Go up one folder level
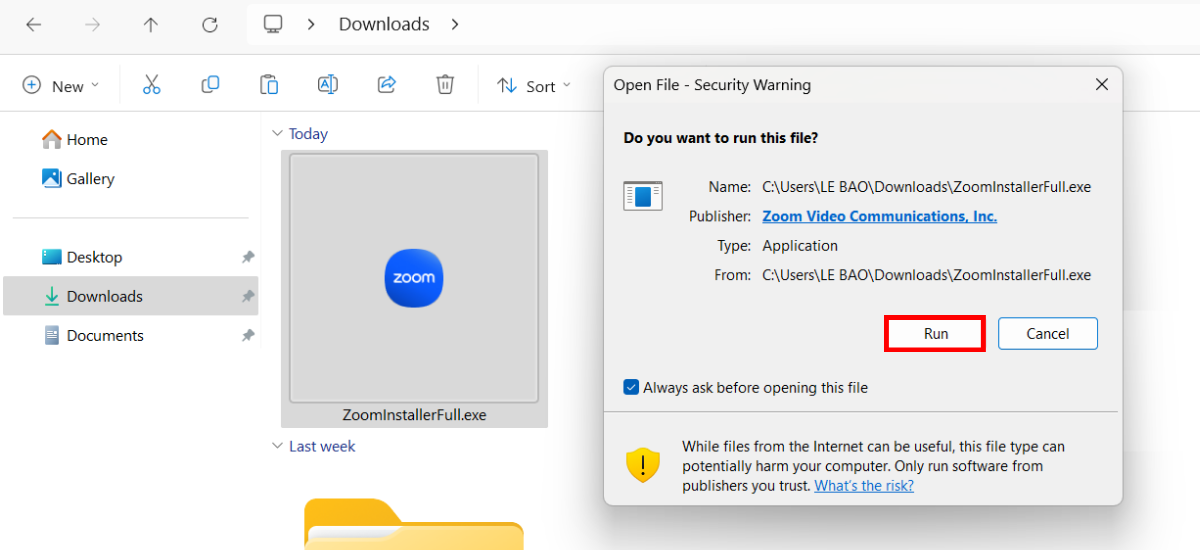 click(151, 25)
